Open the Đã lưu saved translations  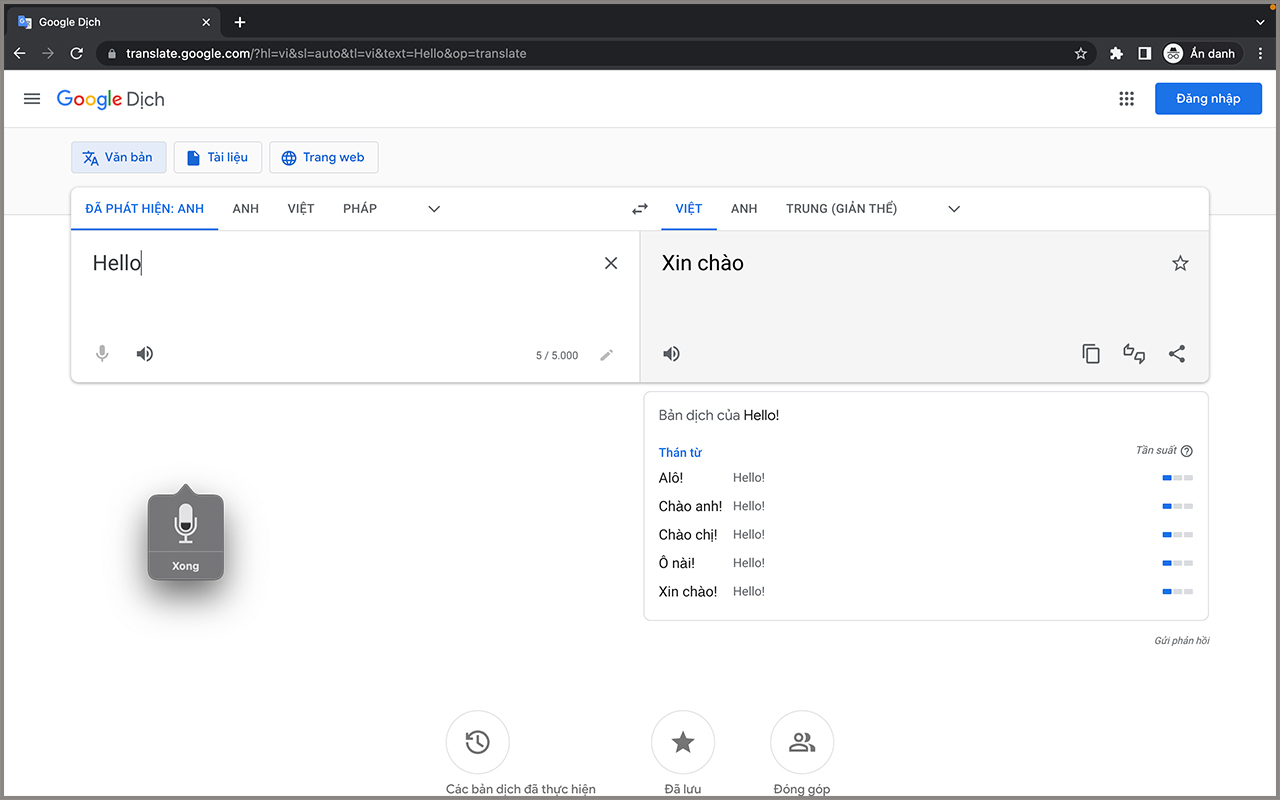click(x=683, y=742)
